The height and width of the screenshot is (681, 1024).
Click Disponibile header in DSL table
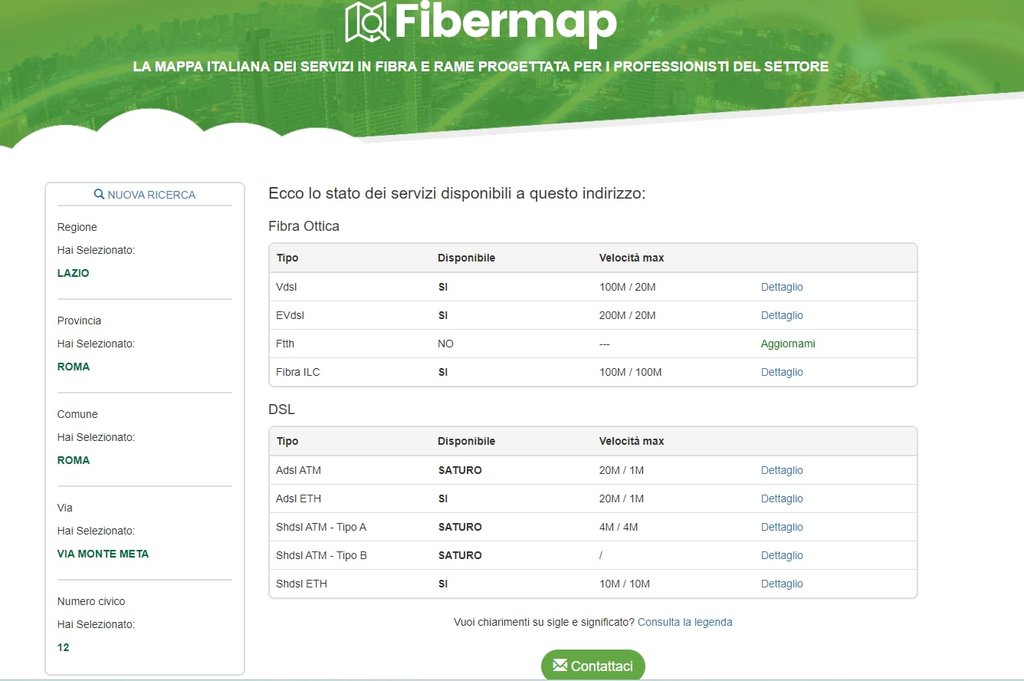(x=466, y=441)
